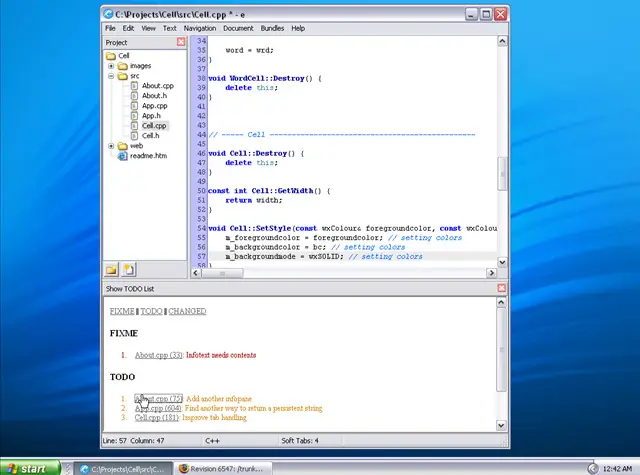
Task: Close the Show TODO List pane
Action: [x=502, y=288]
